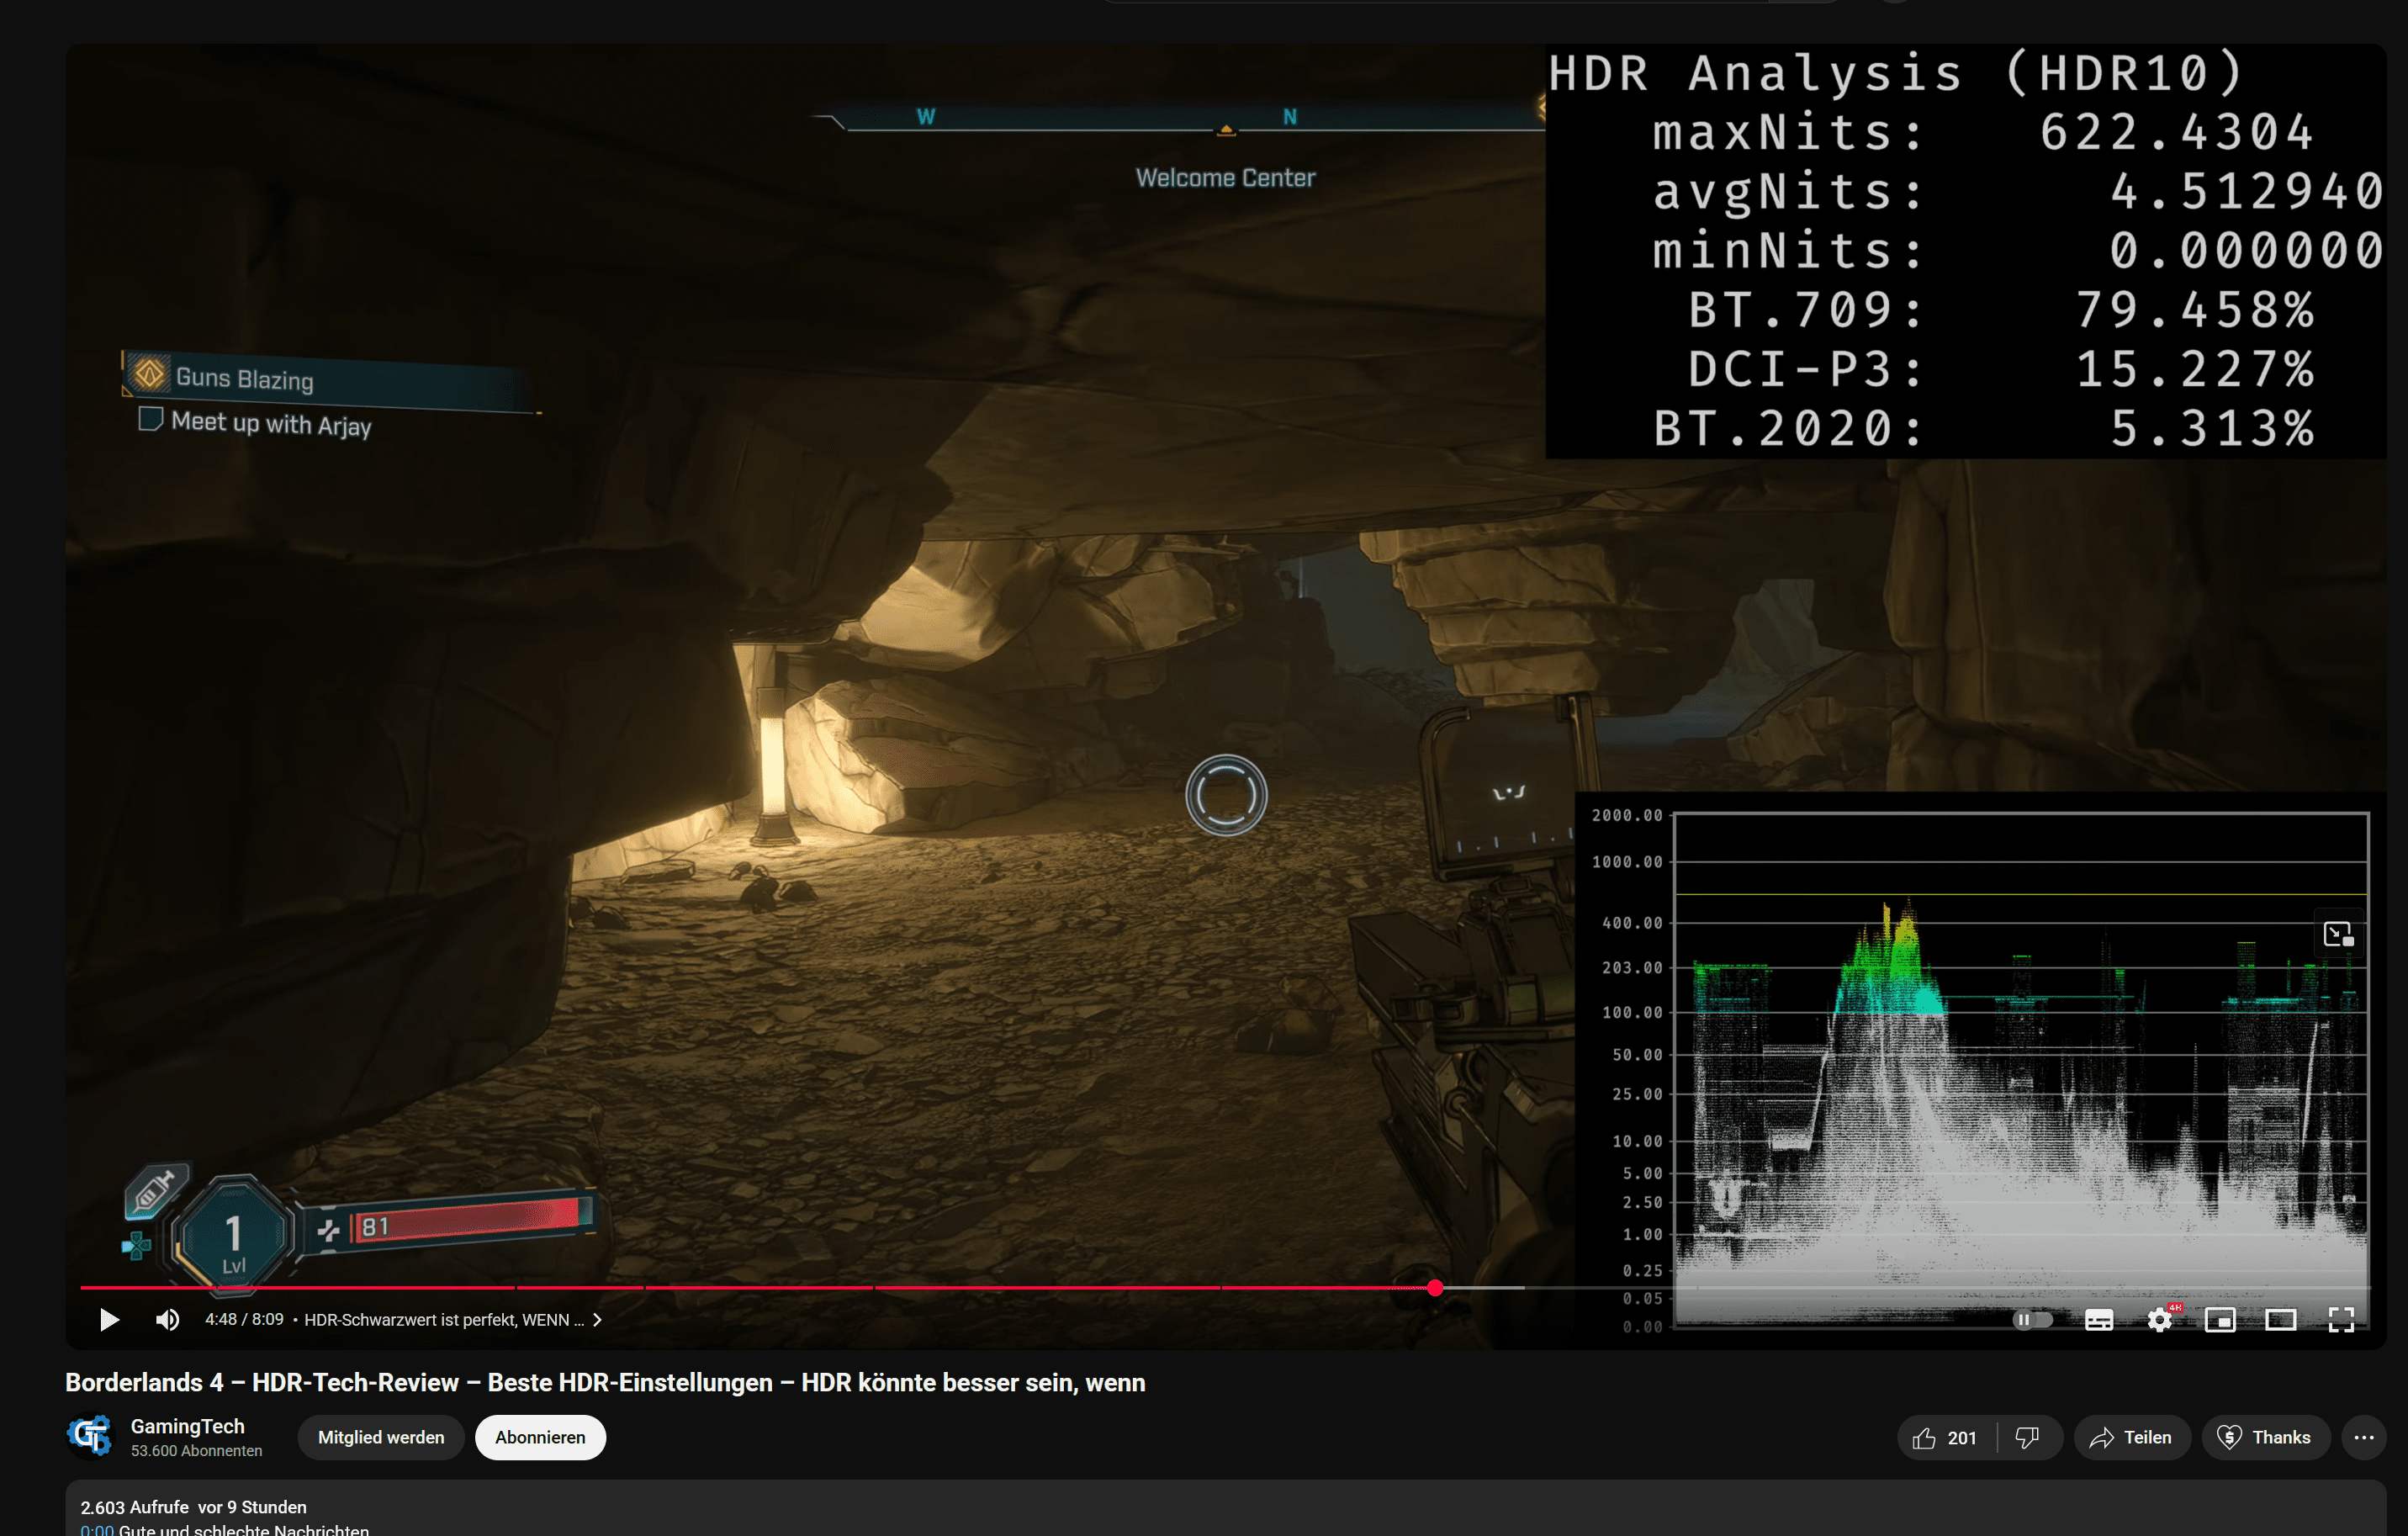Dislike the video
Screen dimensions: 2408x1536
point(2027,1437)
